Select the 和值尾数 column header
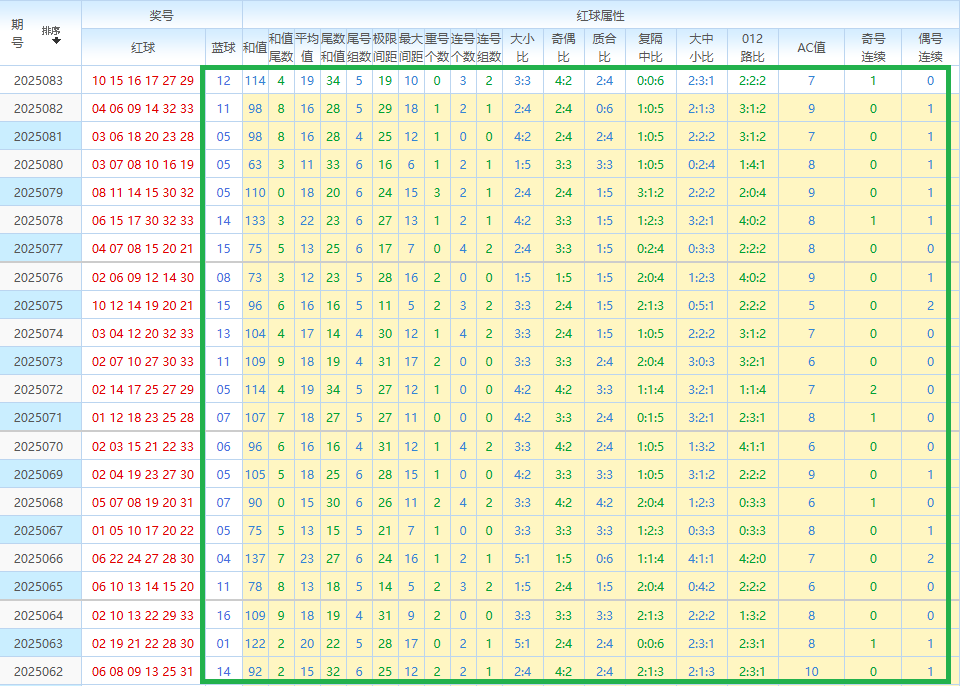 pos(281,48)
